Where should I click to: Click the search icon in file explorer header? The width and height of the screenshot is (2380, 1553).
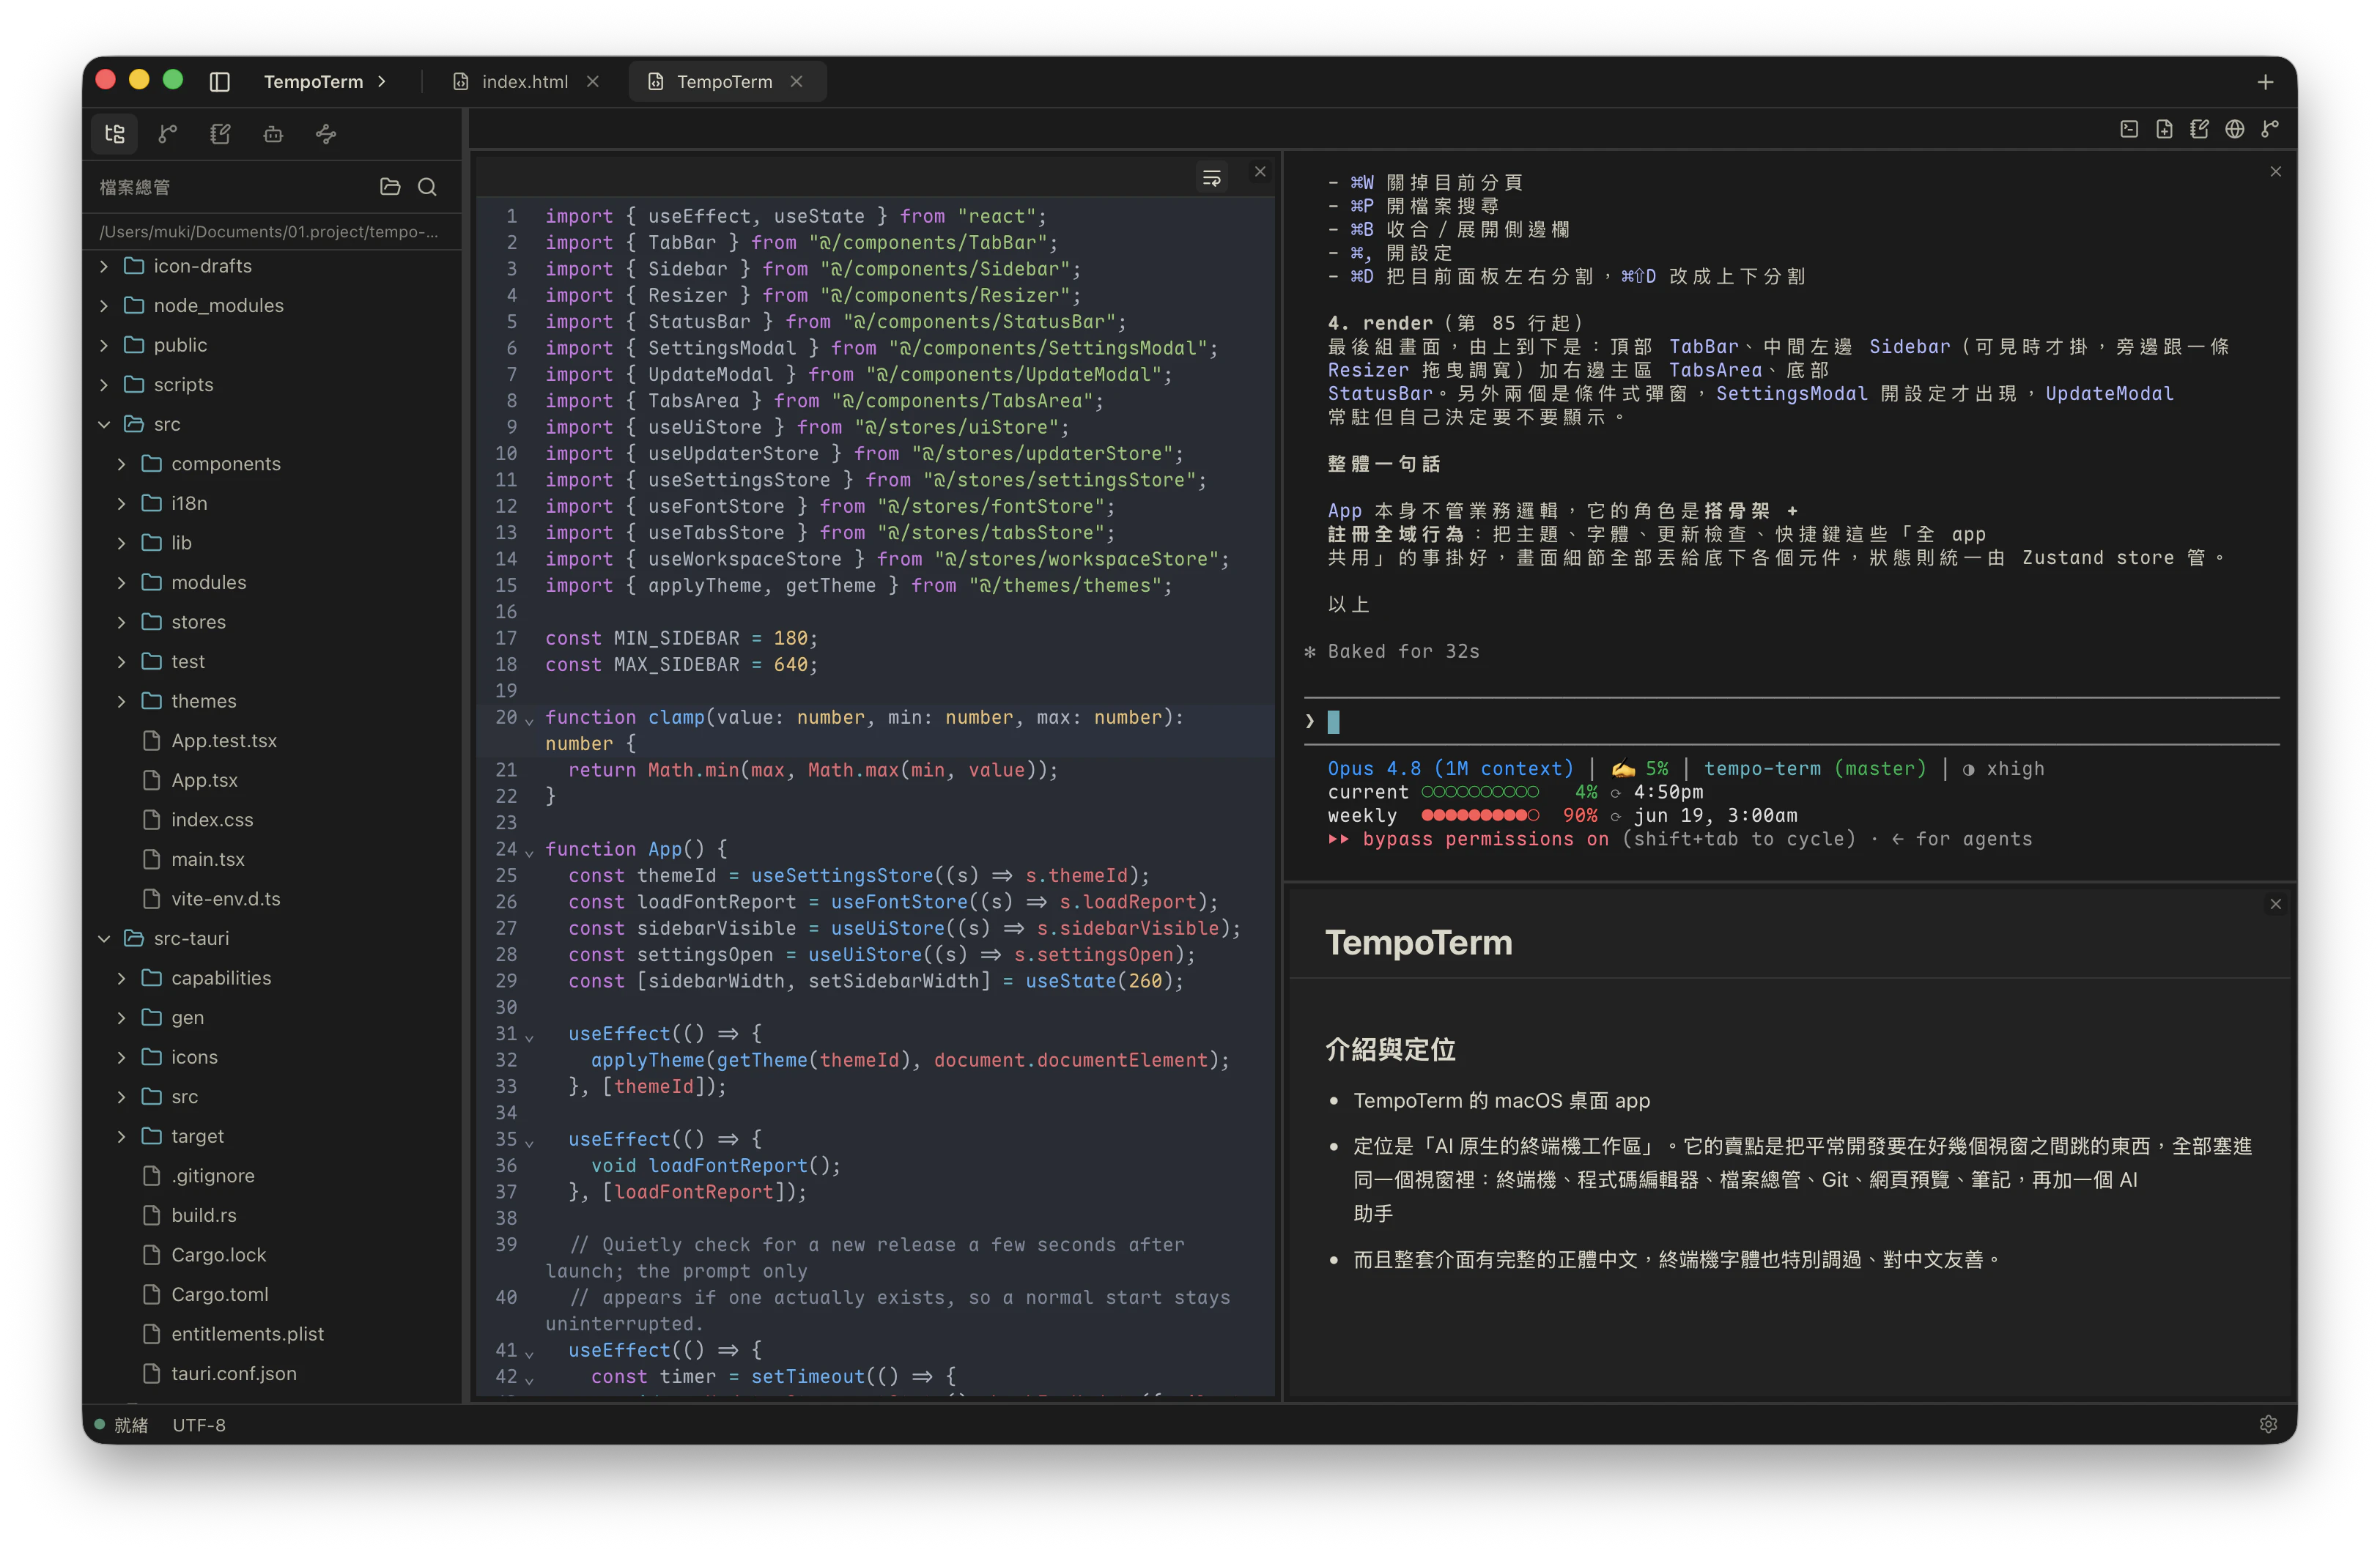click(x=427, y=187)
